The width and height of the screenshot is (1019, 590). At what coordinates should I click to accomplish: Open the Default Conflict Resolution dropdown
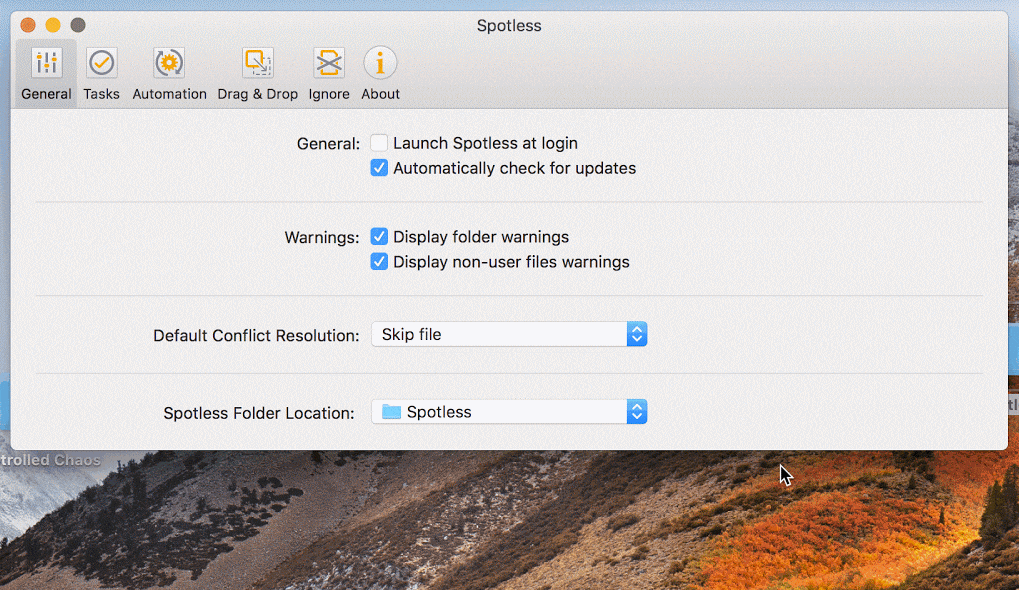point(509,335)
